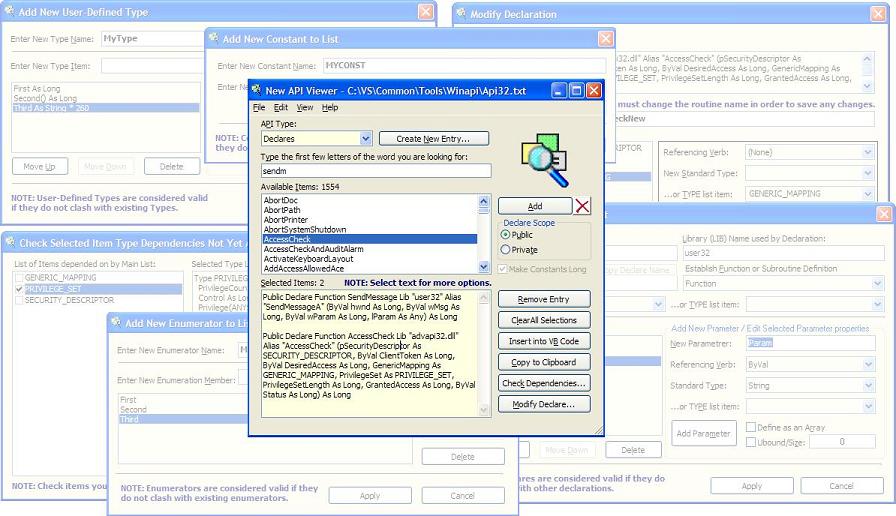This screenshot has width=896, height=516.
Task: Click the search field containing sendm
Action: [x=375, y=171]
